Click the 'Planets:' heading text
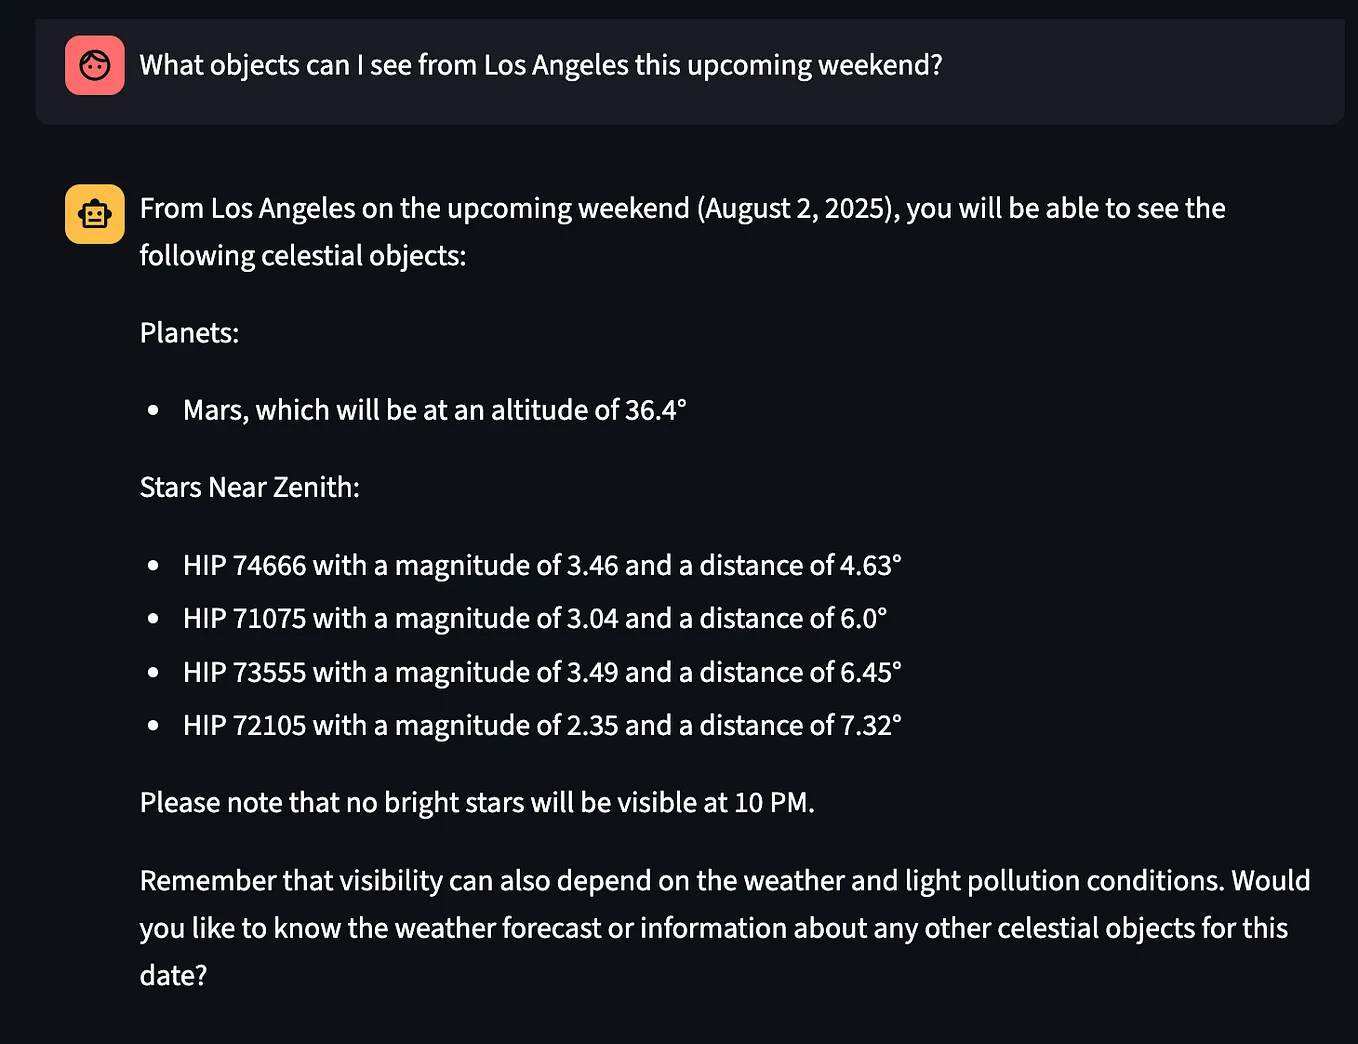 (189, 333)
